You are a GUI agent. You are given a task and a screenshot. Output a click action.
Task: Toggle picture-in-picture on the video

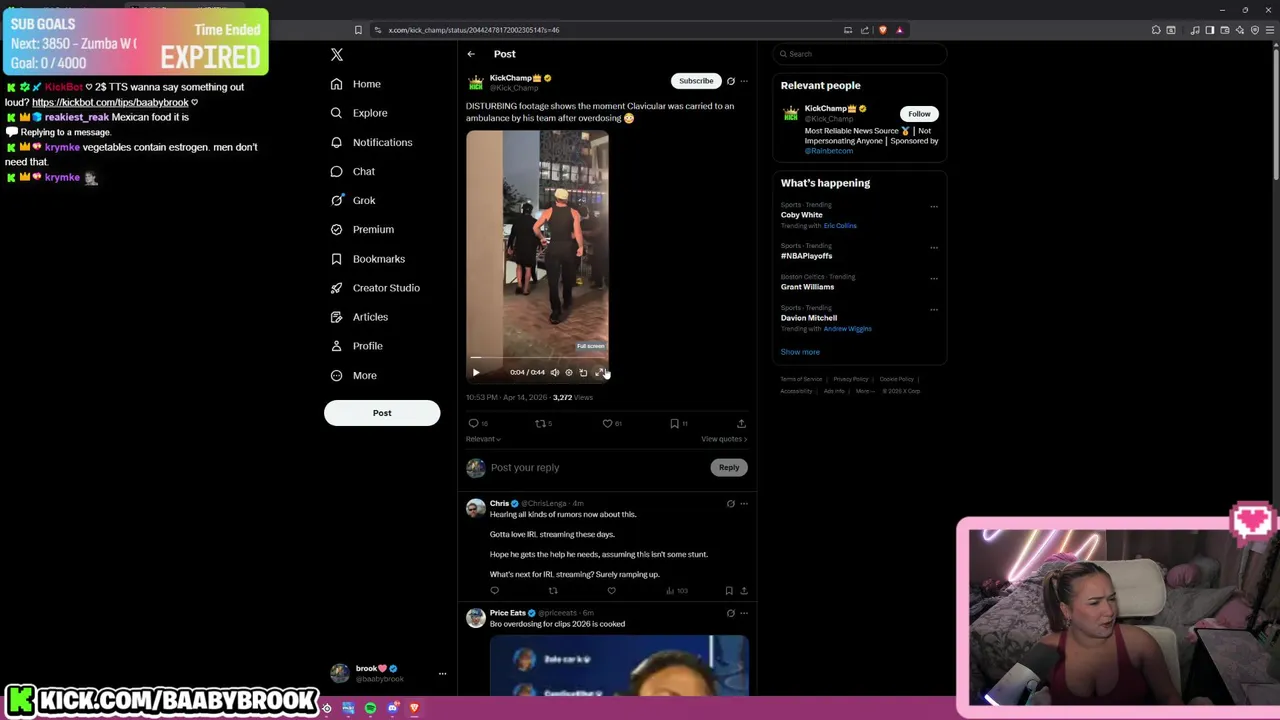[x=583, y=372]
